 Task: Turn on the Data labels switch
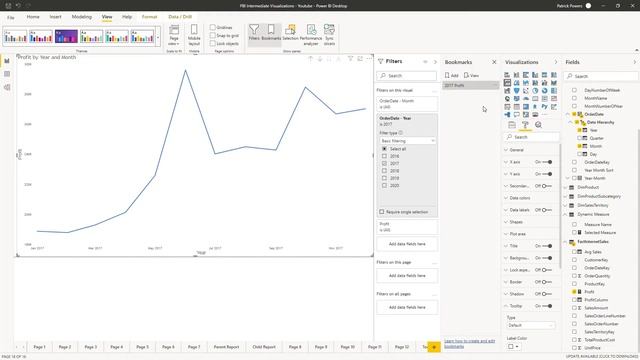[x=547, y=210]
